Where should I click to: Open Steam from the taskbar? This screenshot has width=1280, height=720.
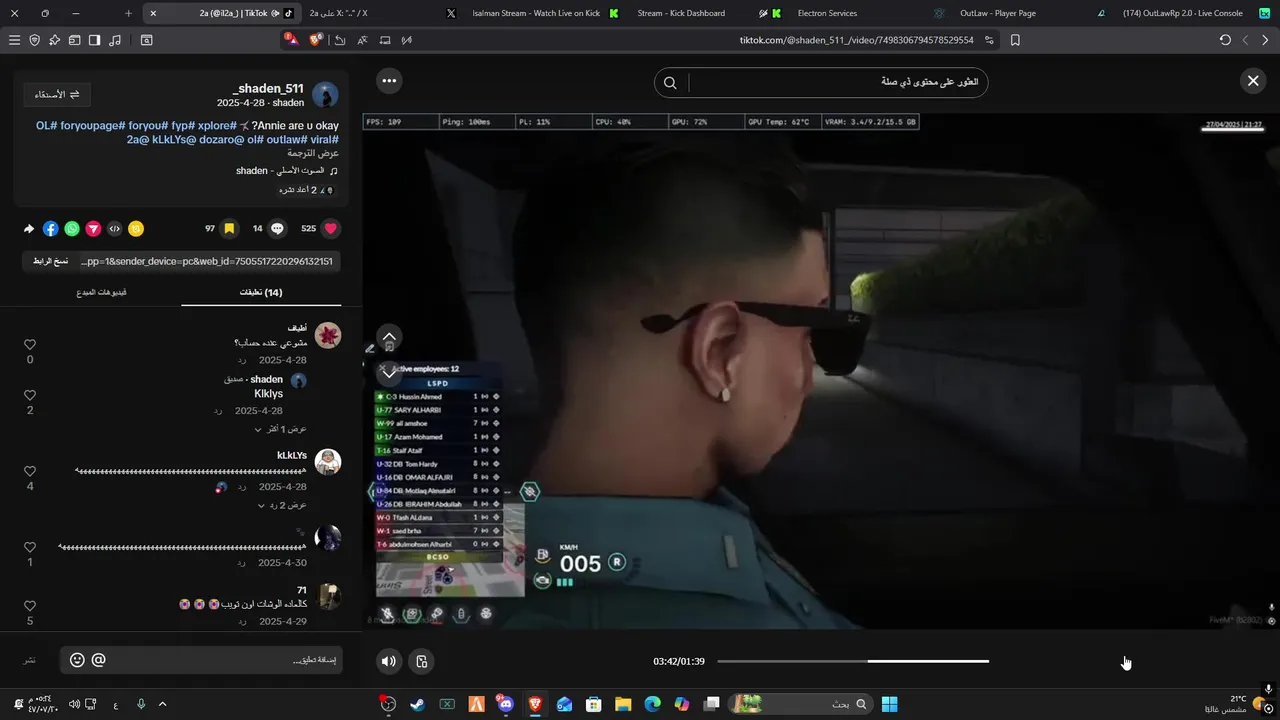pyautogui.click(x=417, y=704)
